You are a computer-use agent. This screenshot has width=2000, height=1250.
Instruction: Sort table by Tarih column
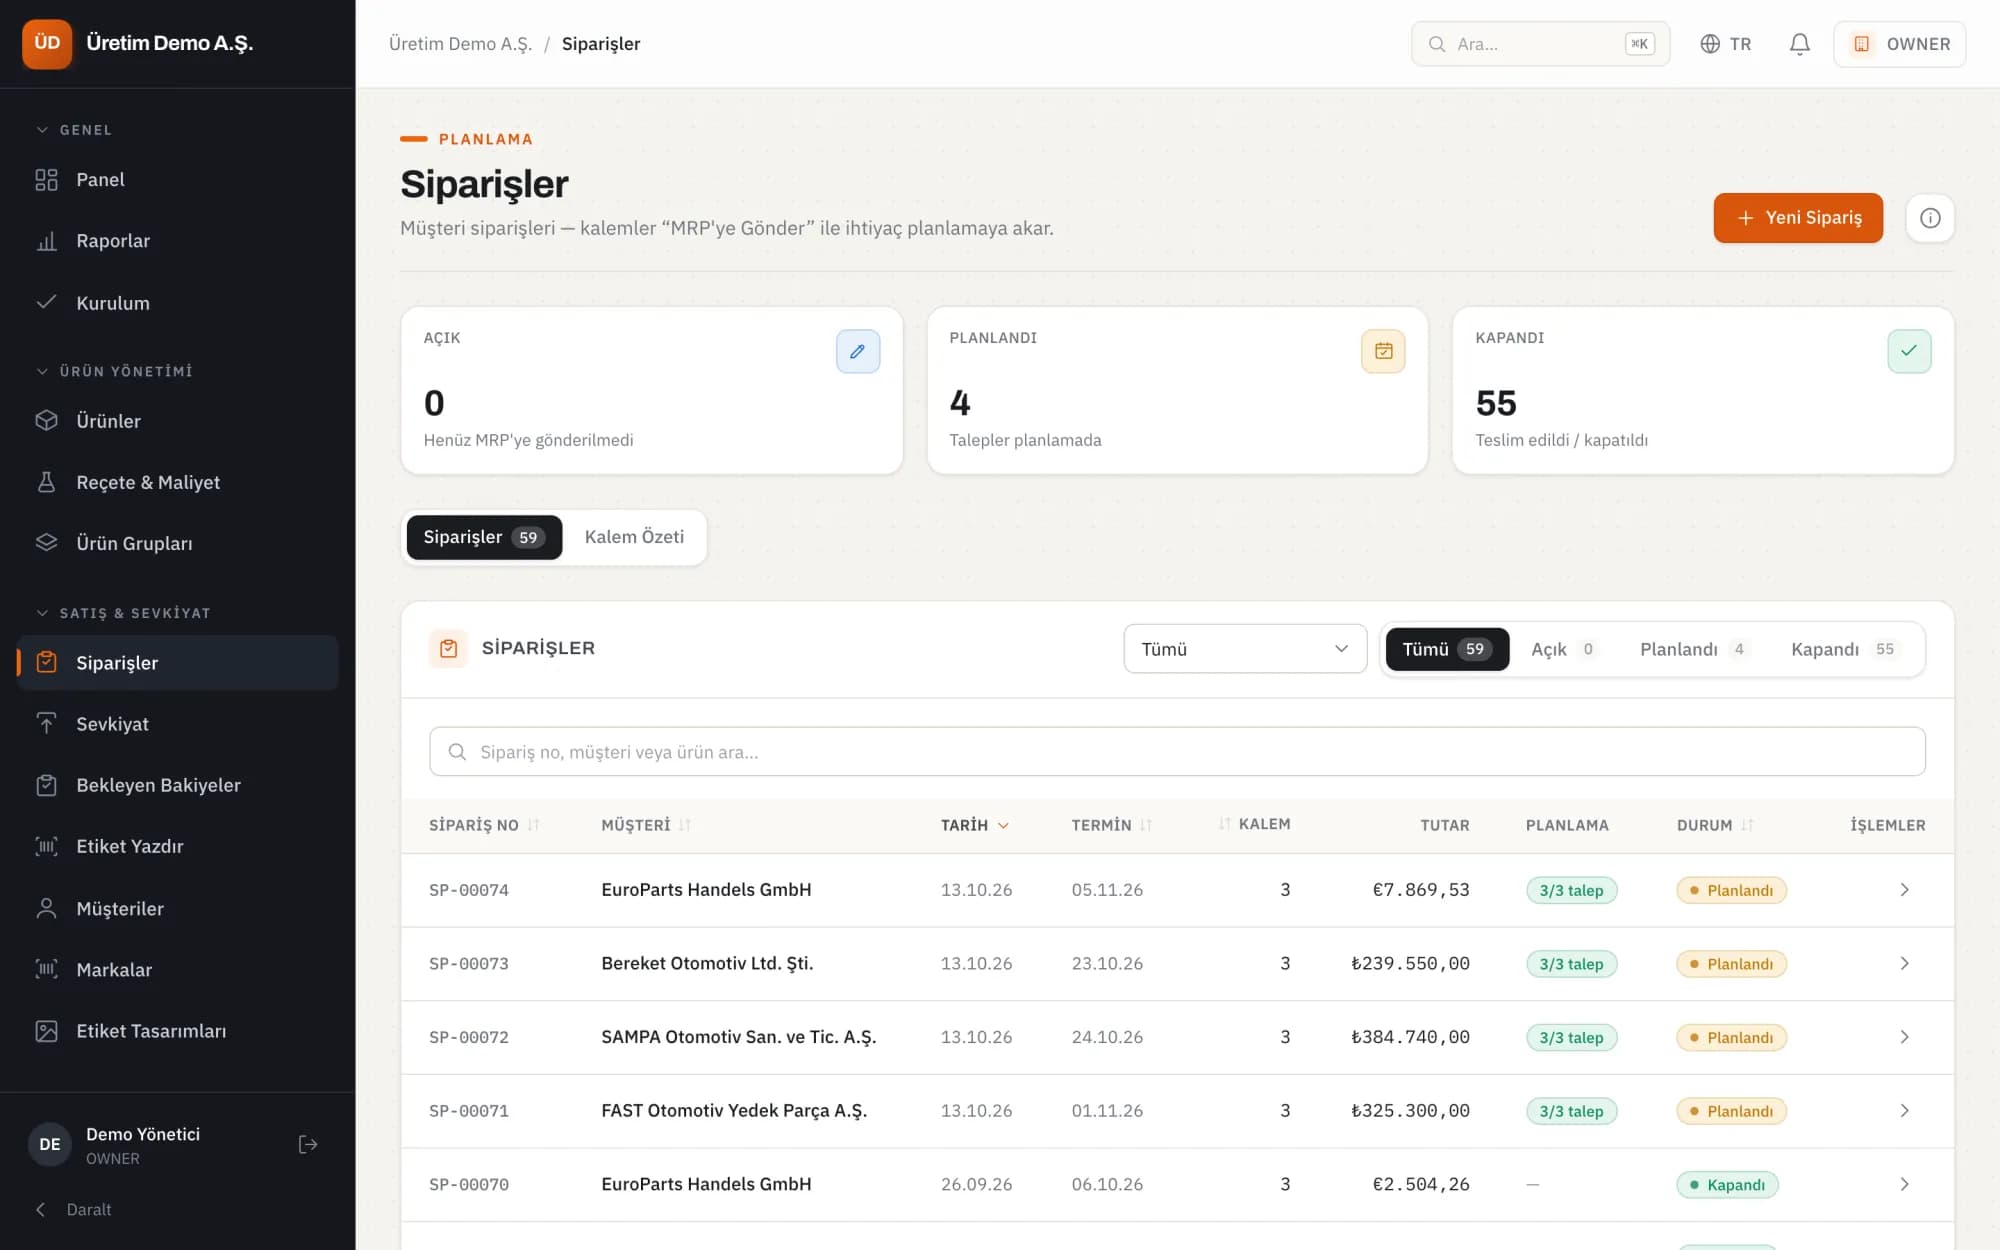pos(974,825)
